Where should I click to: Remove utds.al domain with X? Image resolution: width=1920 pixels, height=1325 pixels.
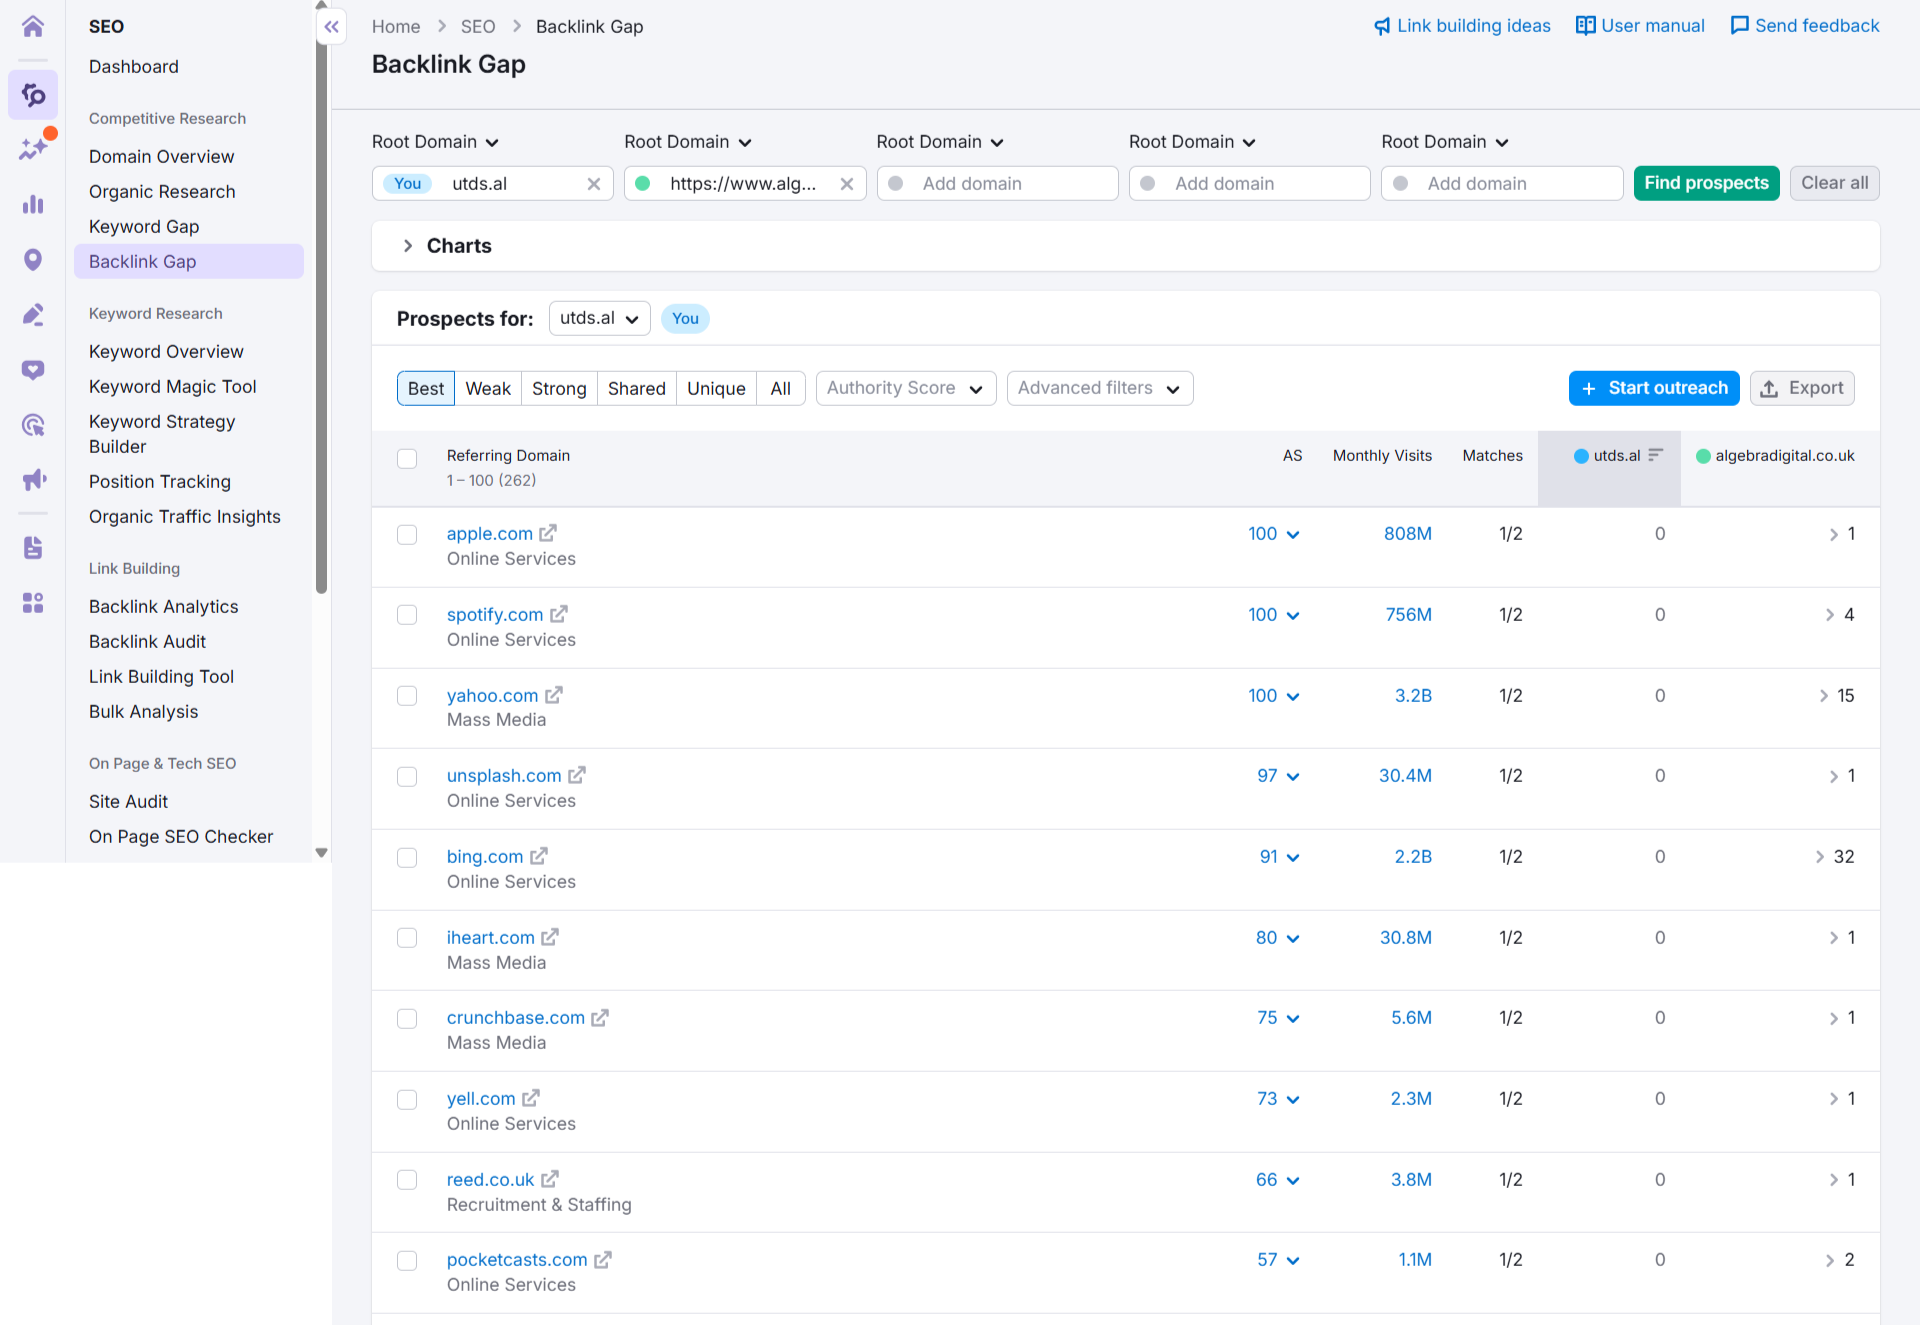click(x=594, y=184)
